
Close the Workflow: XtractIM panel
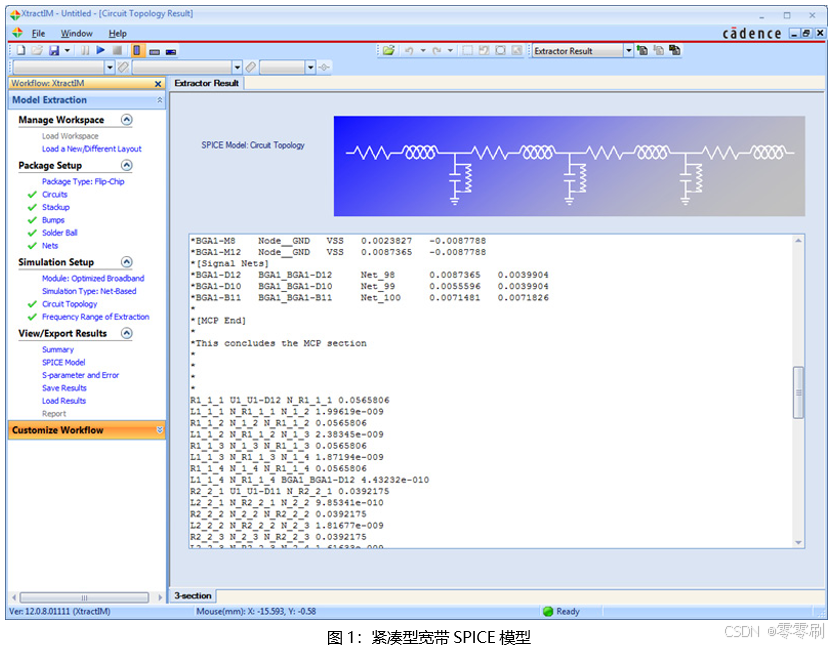[158, 84]
